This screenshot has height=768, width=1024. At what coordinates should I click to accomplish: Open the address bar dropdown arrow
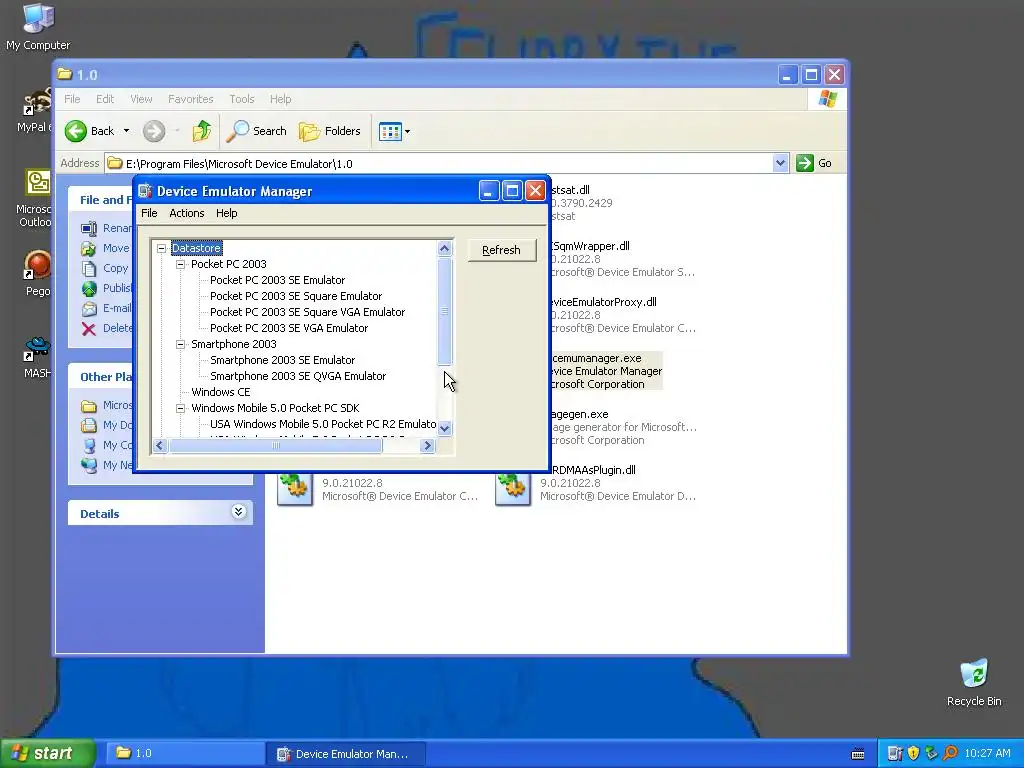pos(780,163)
